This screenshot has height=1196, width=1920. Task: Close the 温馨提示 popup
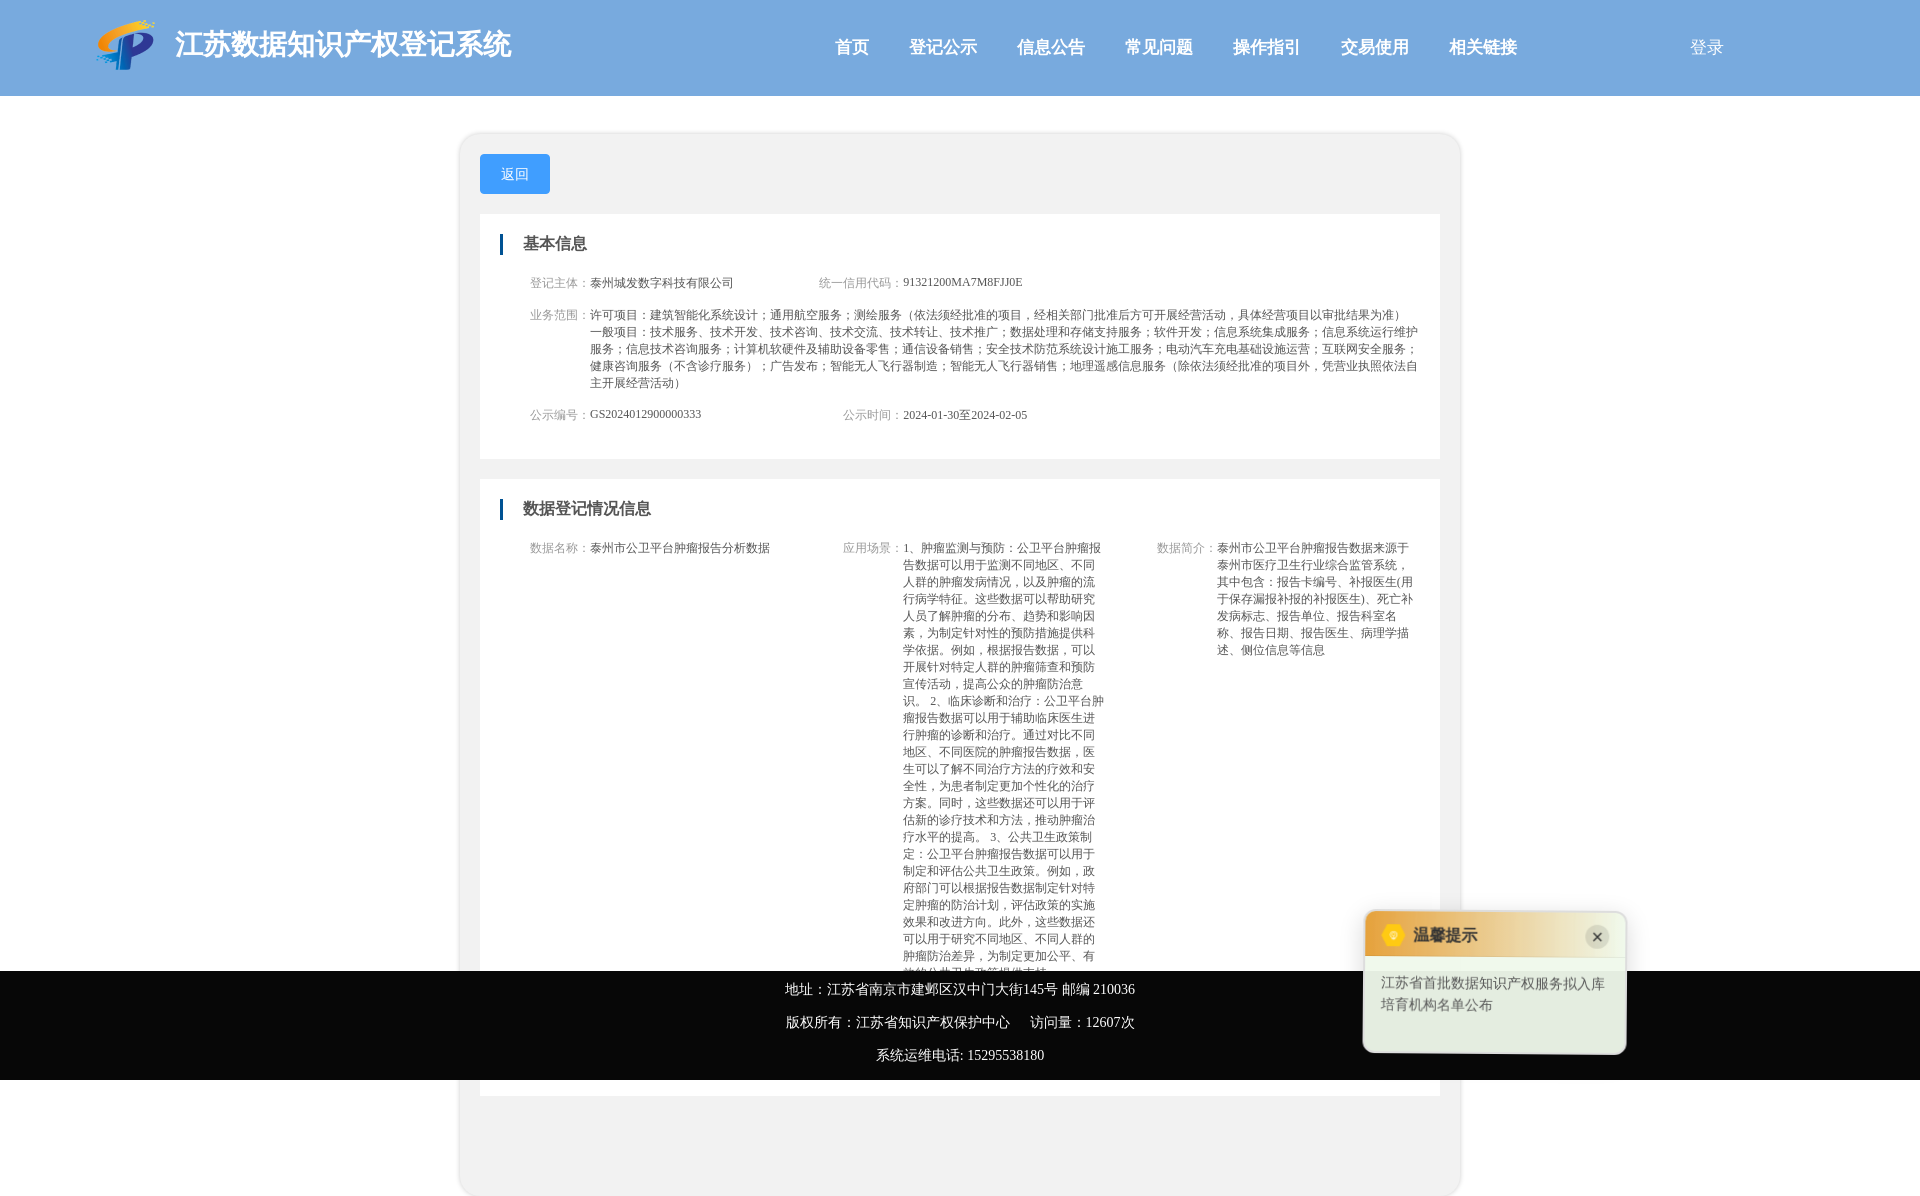coord(1597,937)
